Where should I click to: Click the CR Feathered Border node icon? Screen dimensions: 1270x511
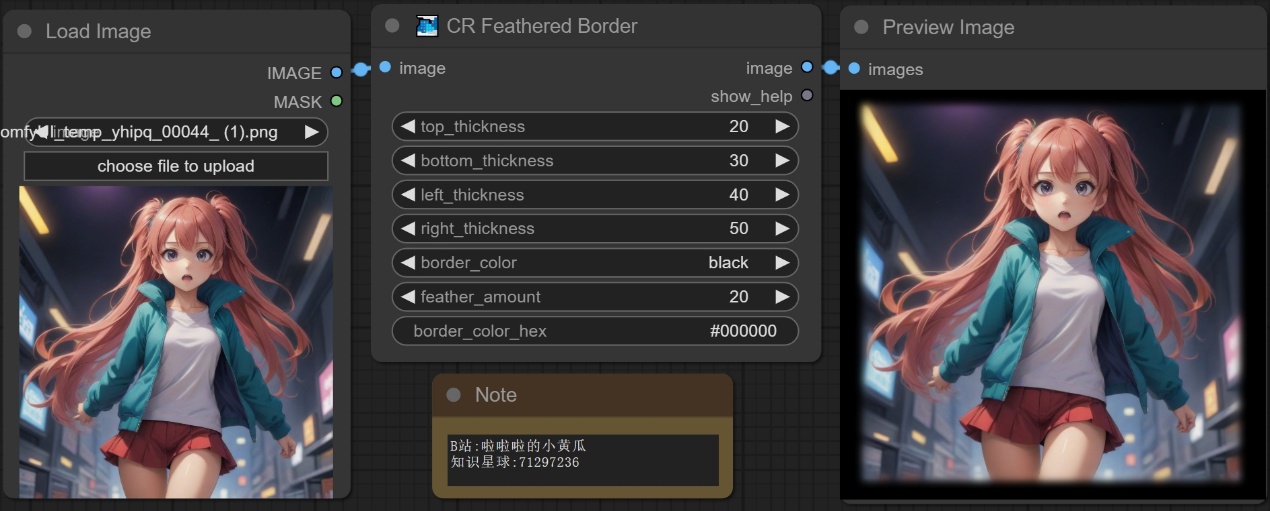tap(427, 26)
